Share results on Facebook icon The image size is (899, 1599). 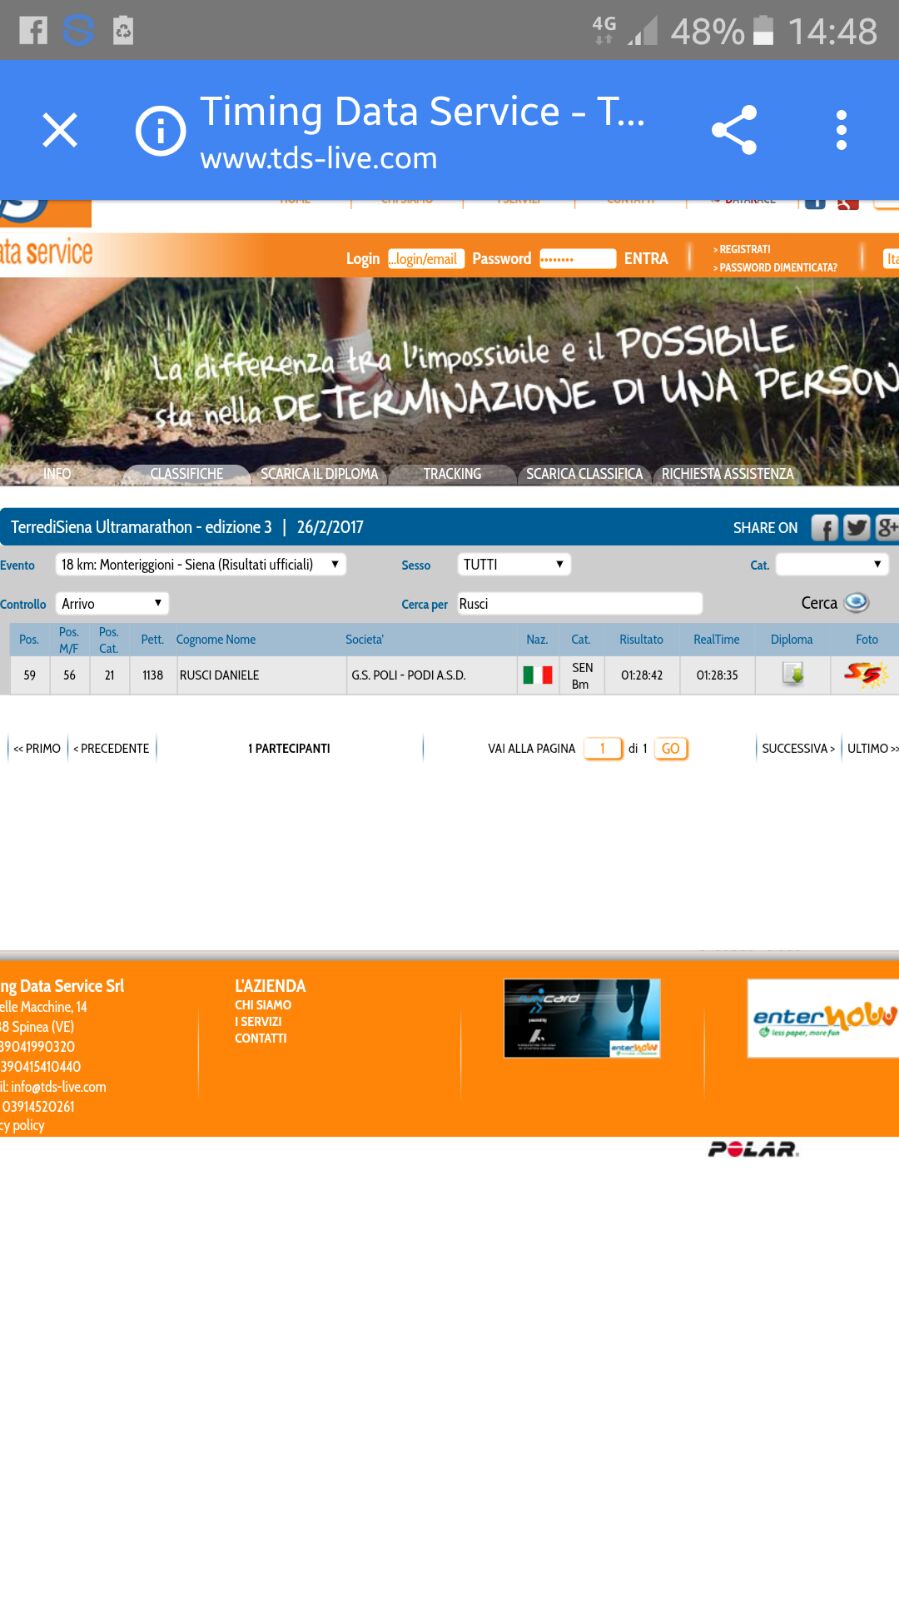coord(825,527)
